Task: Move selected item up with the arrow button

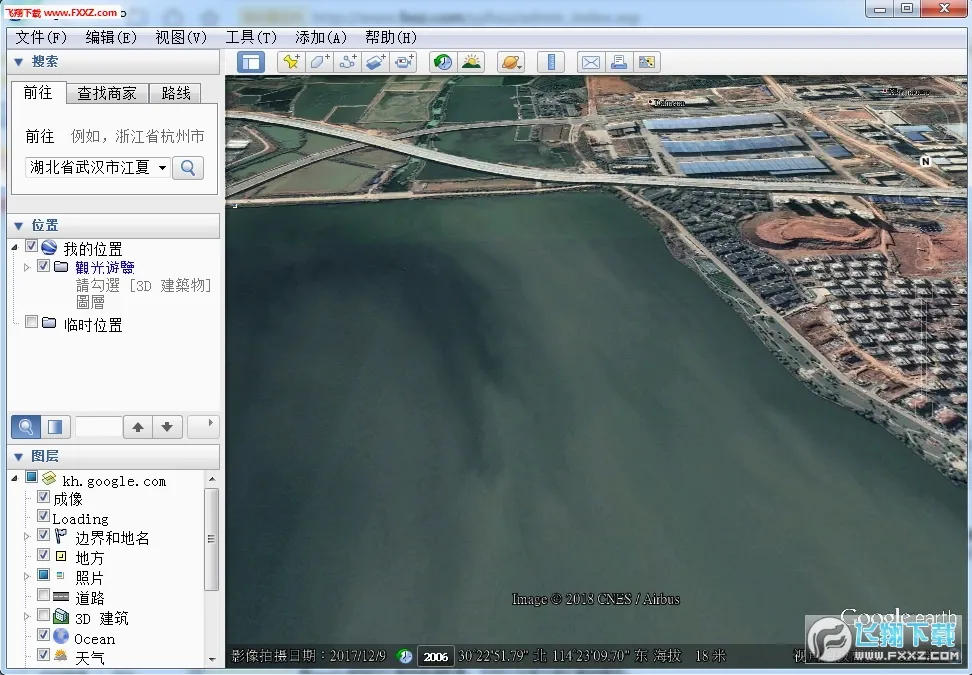Action: pos(138,427)
